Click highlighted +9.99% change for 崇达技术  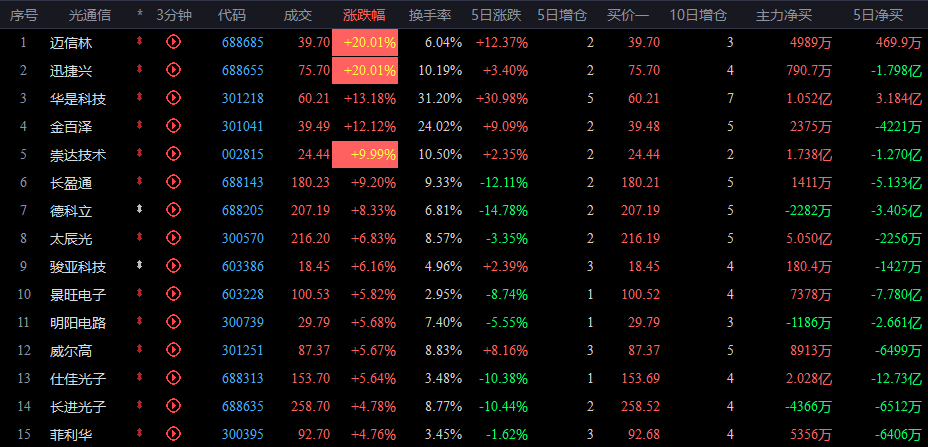(365, 155)
